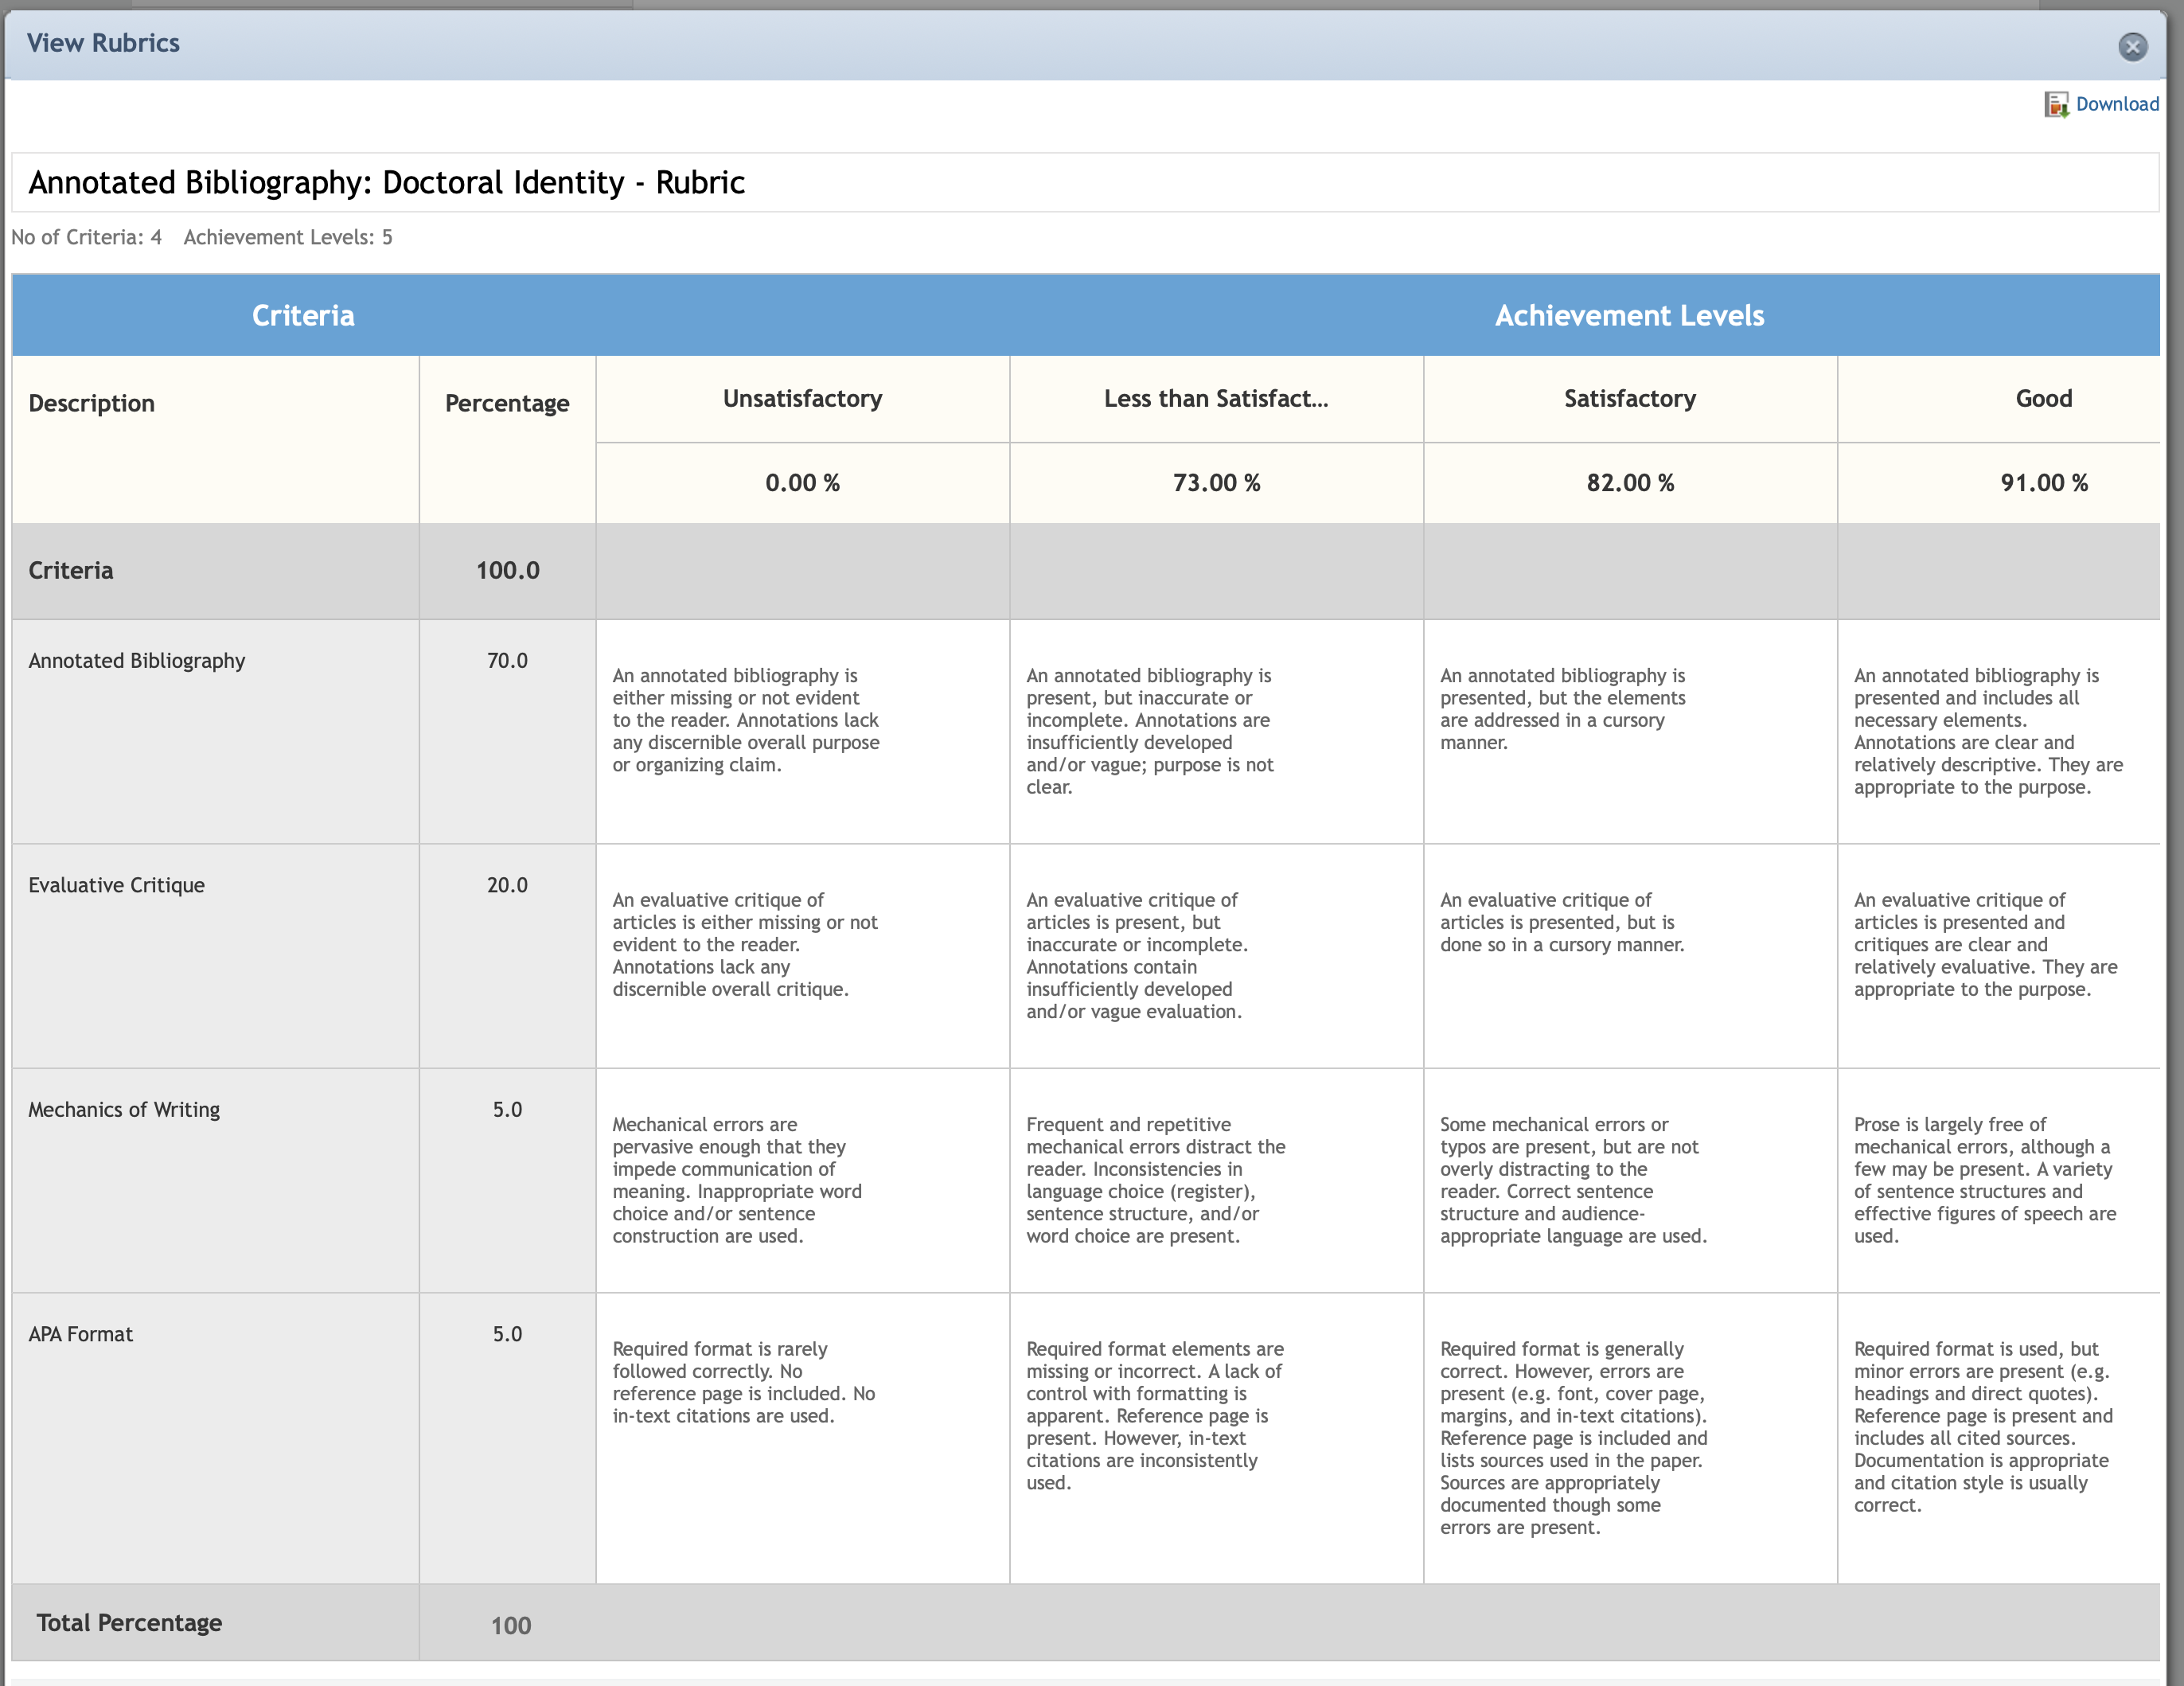Image resolution: width=2184 pixels, height=1686 pixels.
Task: Select the Less than Satisfactory column header
Action: [x=1216, y=399]
